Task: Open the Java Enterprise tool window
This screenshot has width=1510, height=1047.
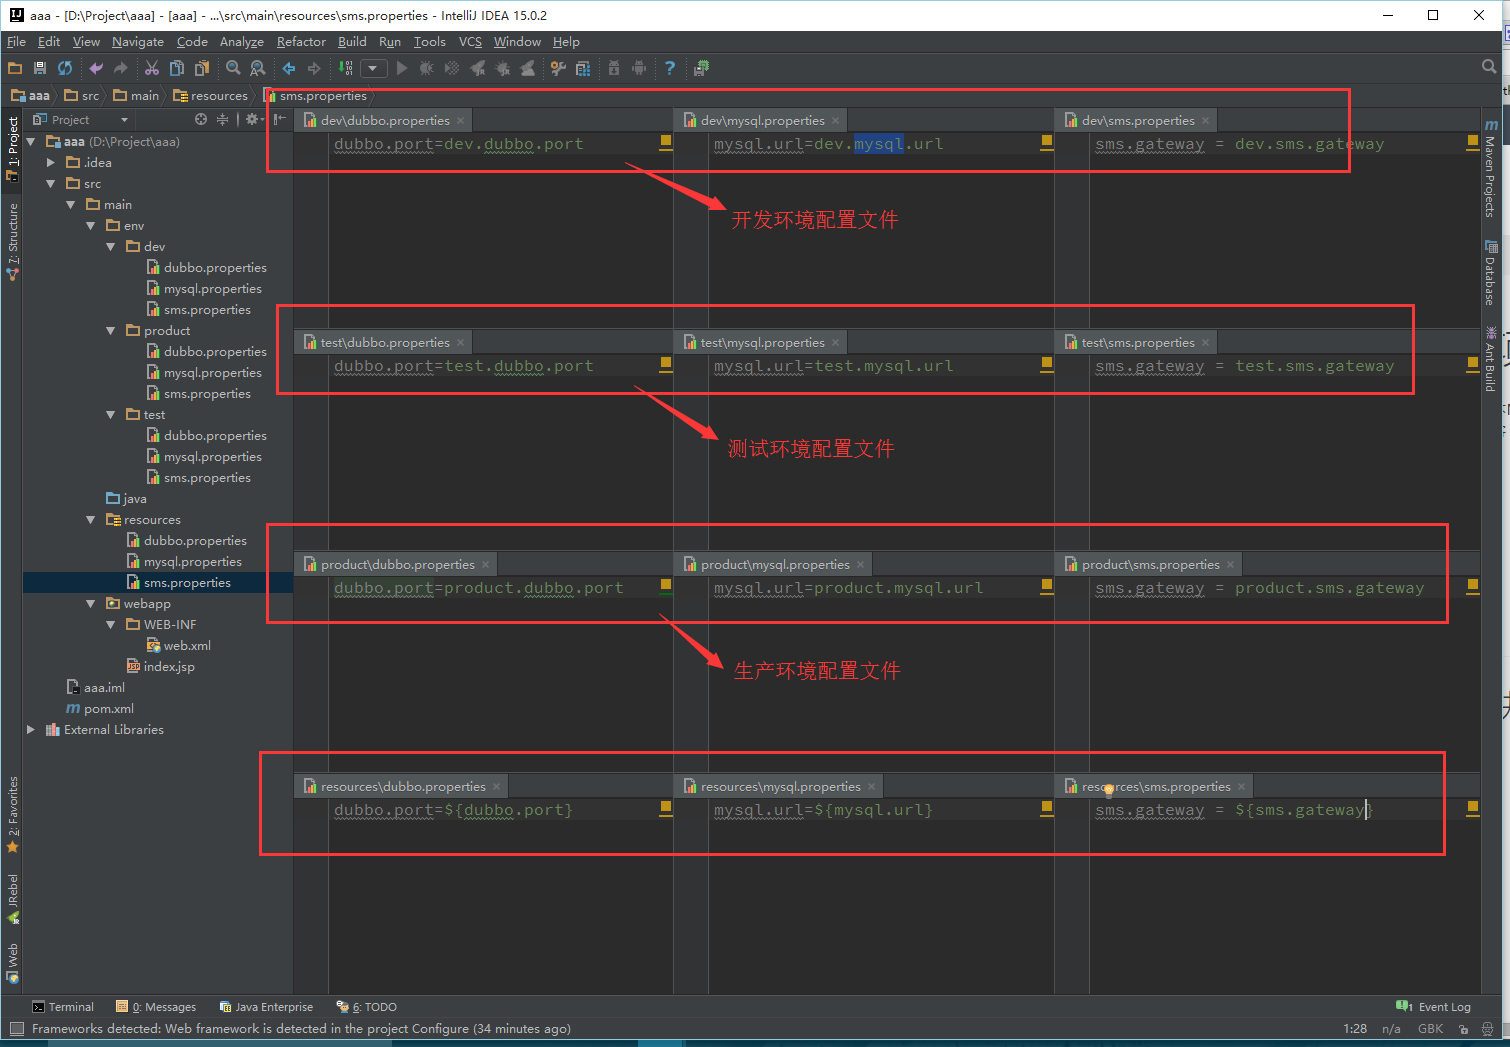Action: pyautogui.click(x=266, y=1007)
